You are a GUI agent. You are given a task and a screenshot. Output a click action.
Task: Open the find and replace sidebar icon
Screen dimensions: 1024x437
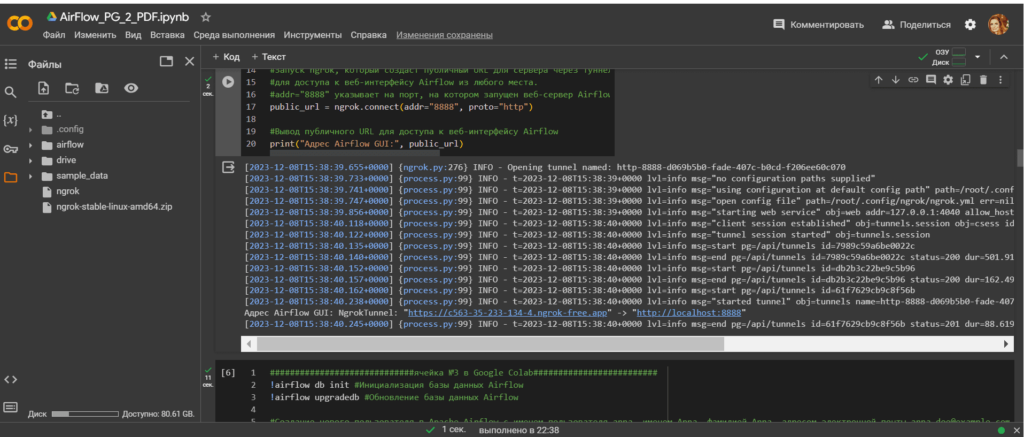10,92
